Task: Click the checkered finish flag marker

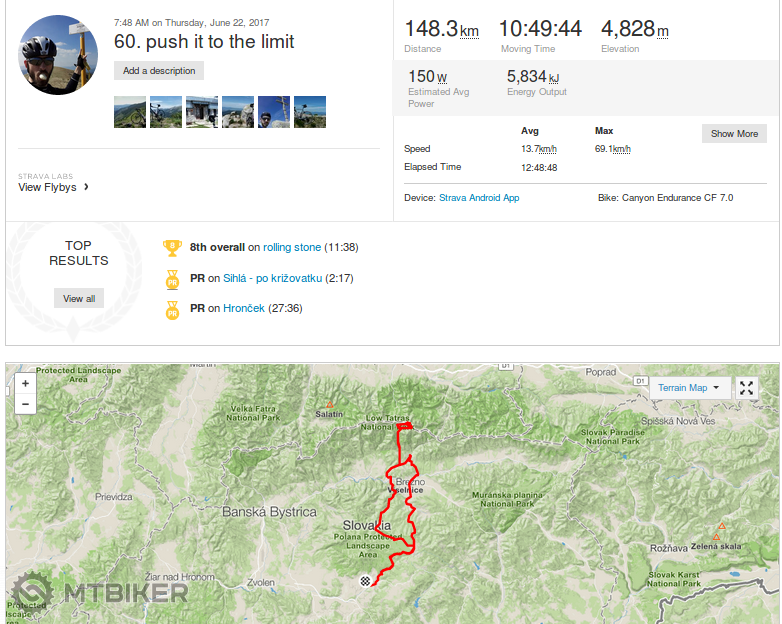Action: click(x=367, y=580)
